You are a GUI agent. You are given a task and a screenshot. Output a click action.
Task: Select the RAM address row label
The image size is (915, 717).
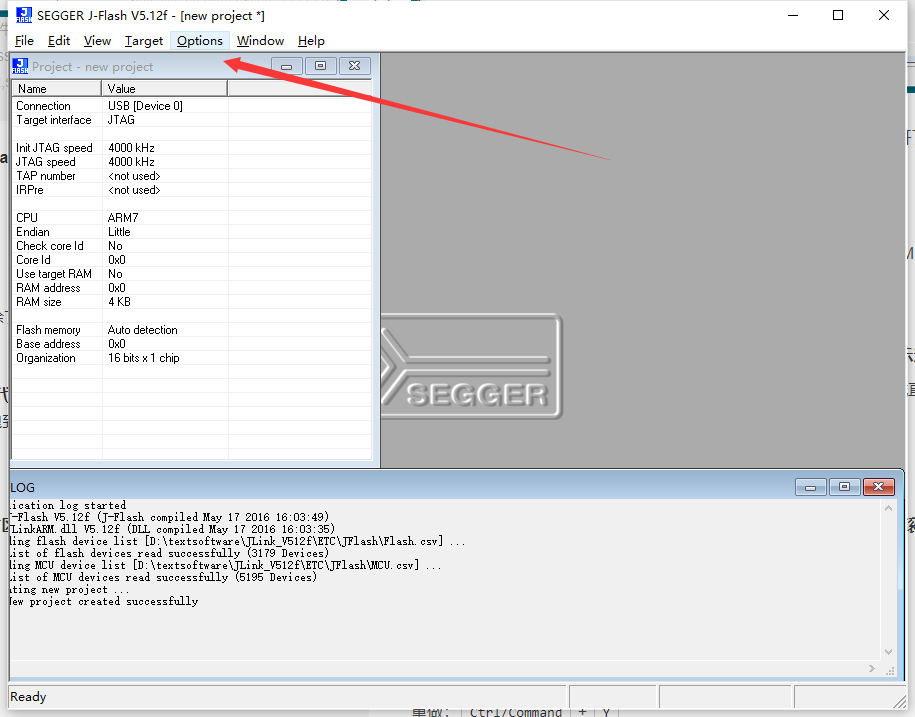tap(48, 288)
